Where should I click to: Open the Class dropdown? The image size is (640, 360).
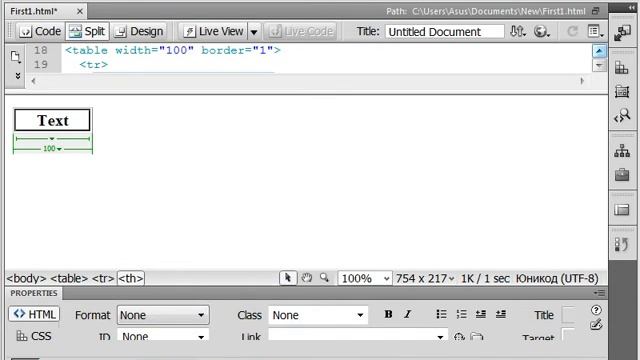click(318, 315)
